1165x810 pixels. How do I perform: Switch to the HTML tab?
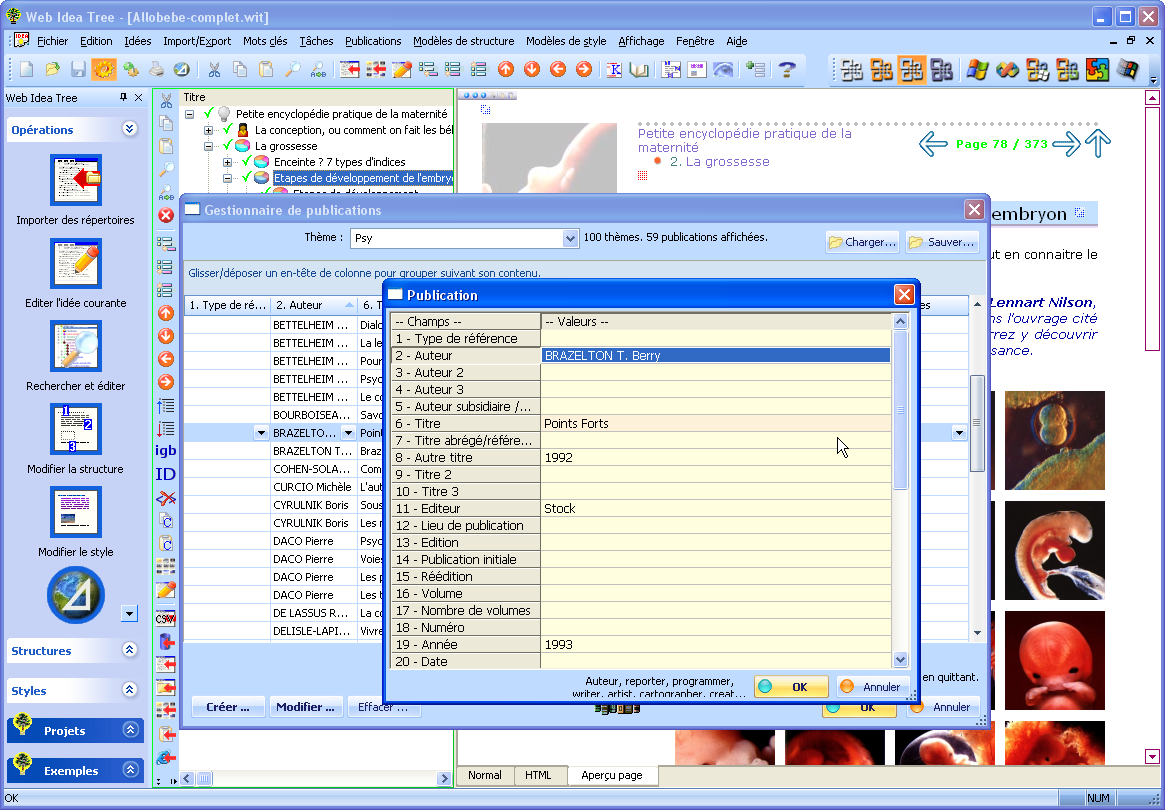tap(538, 775)
